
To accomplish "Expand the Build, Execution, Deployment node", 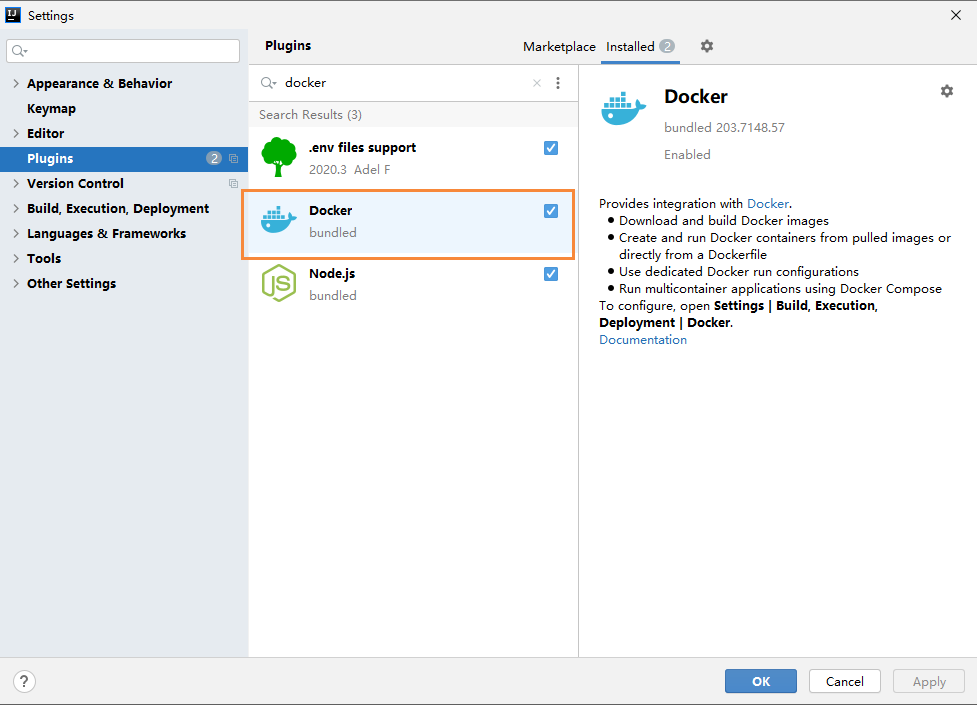I will (x=16, y=208).
